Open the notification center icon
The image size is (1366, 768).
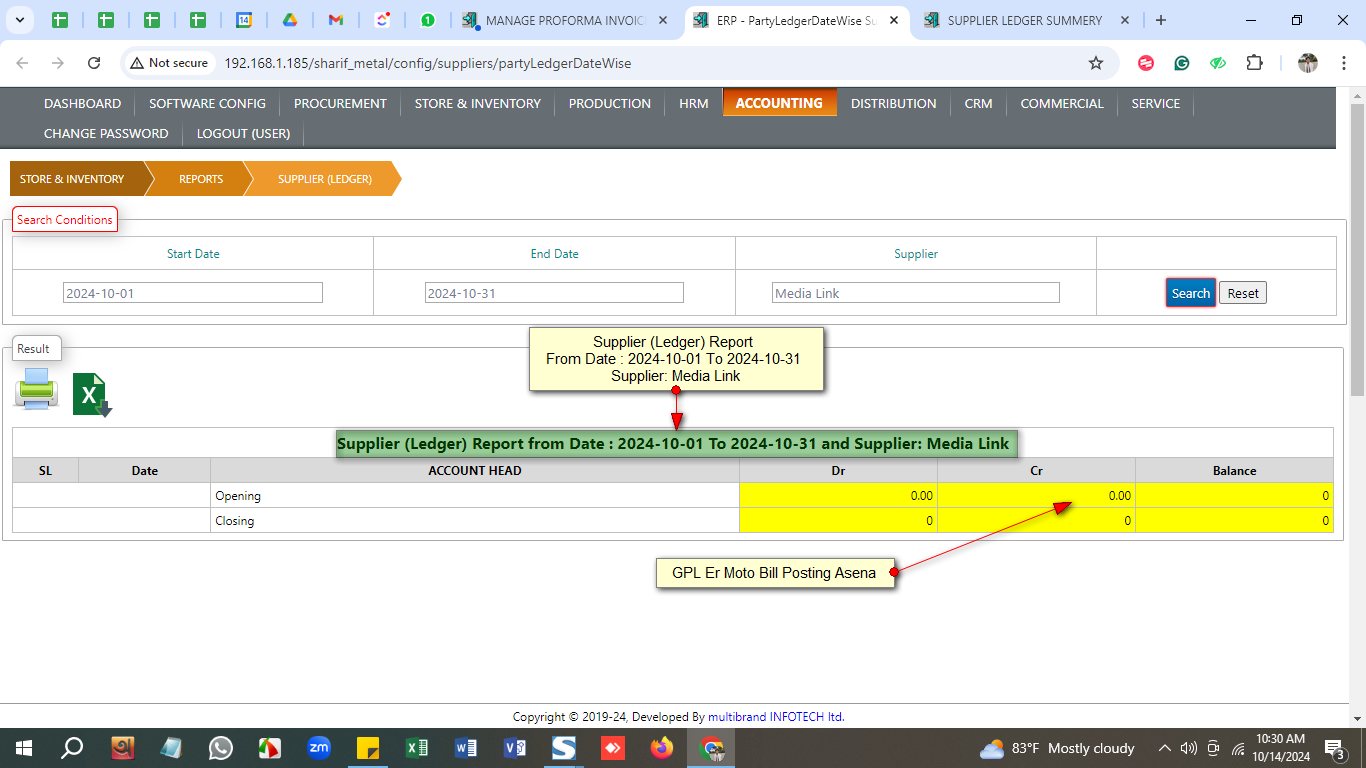1334,748
